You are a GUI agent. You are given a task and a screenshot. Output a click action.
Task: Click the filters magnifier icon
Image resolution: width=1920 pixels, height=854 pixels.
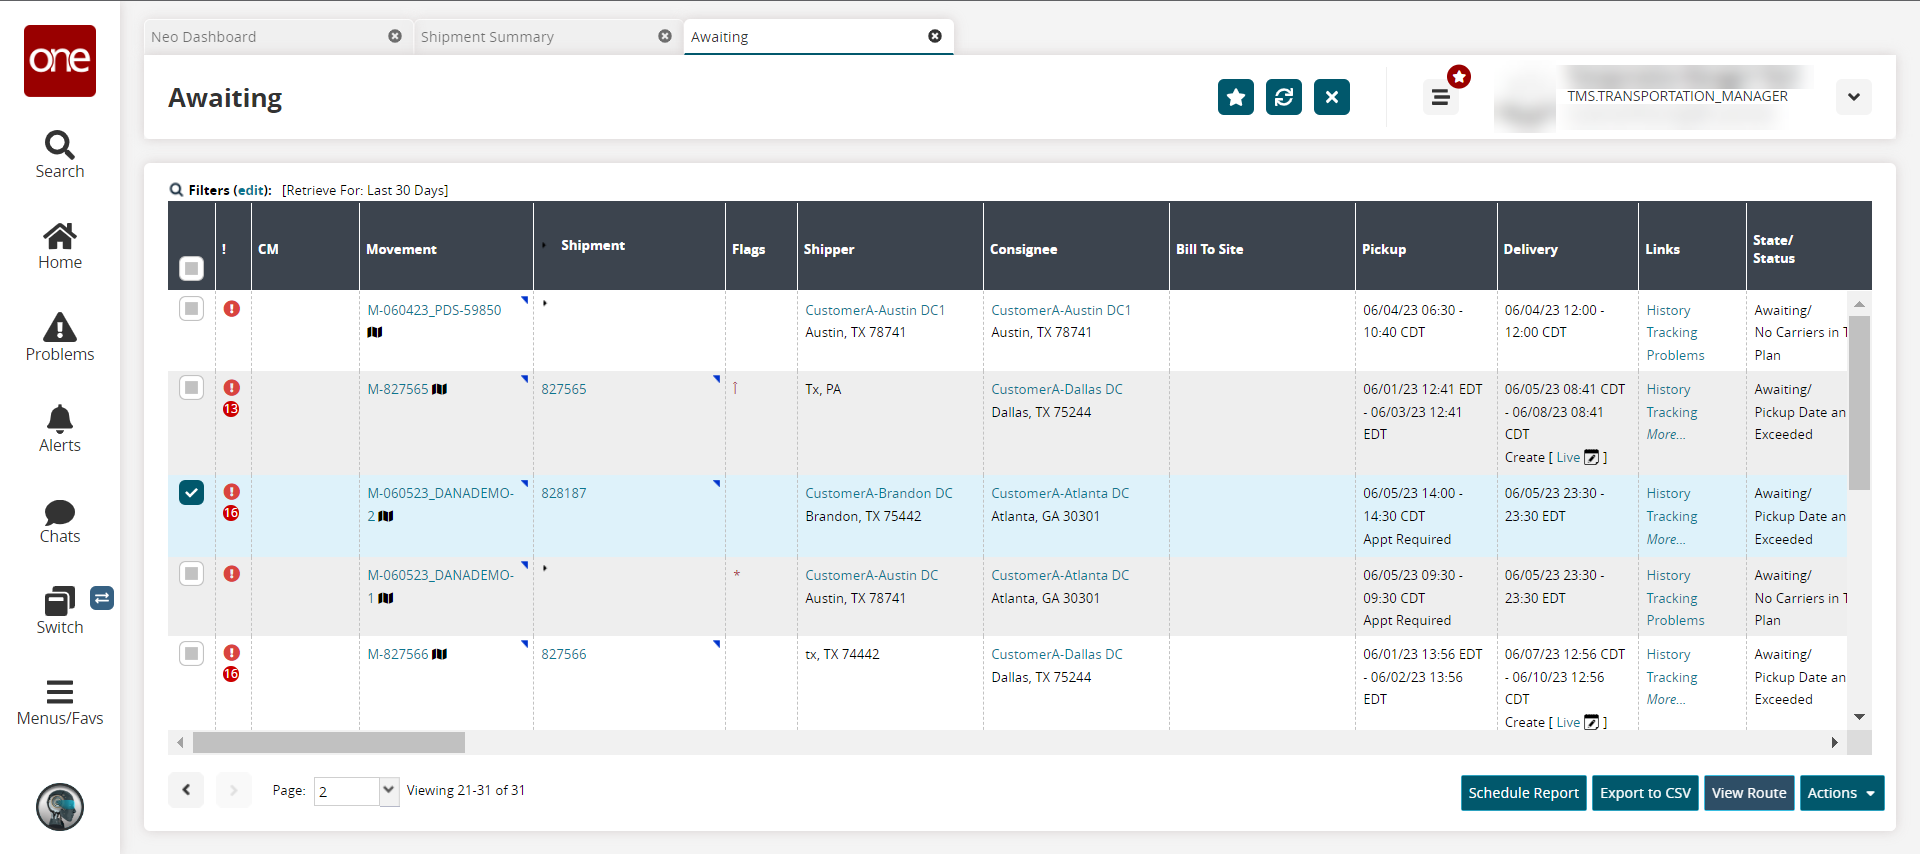[176, 189]
